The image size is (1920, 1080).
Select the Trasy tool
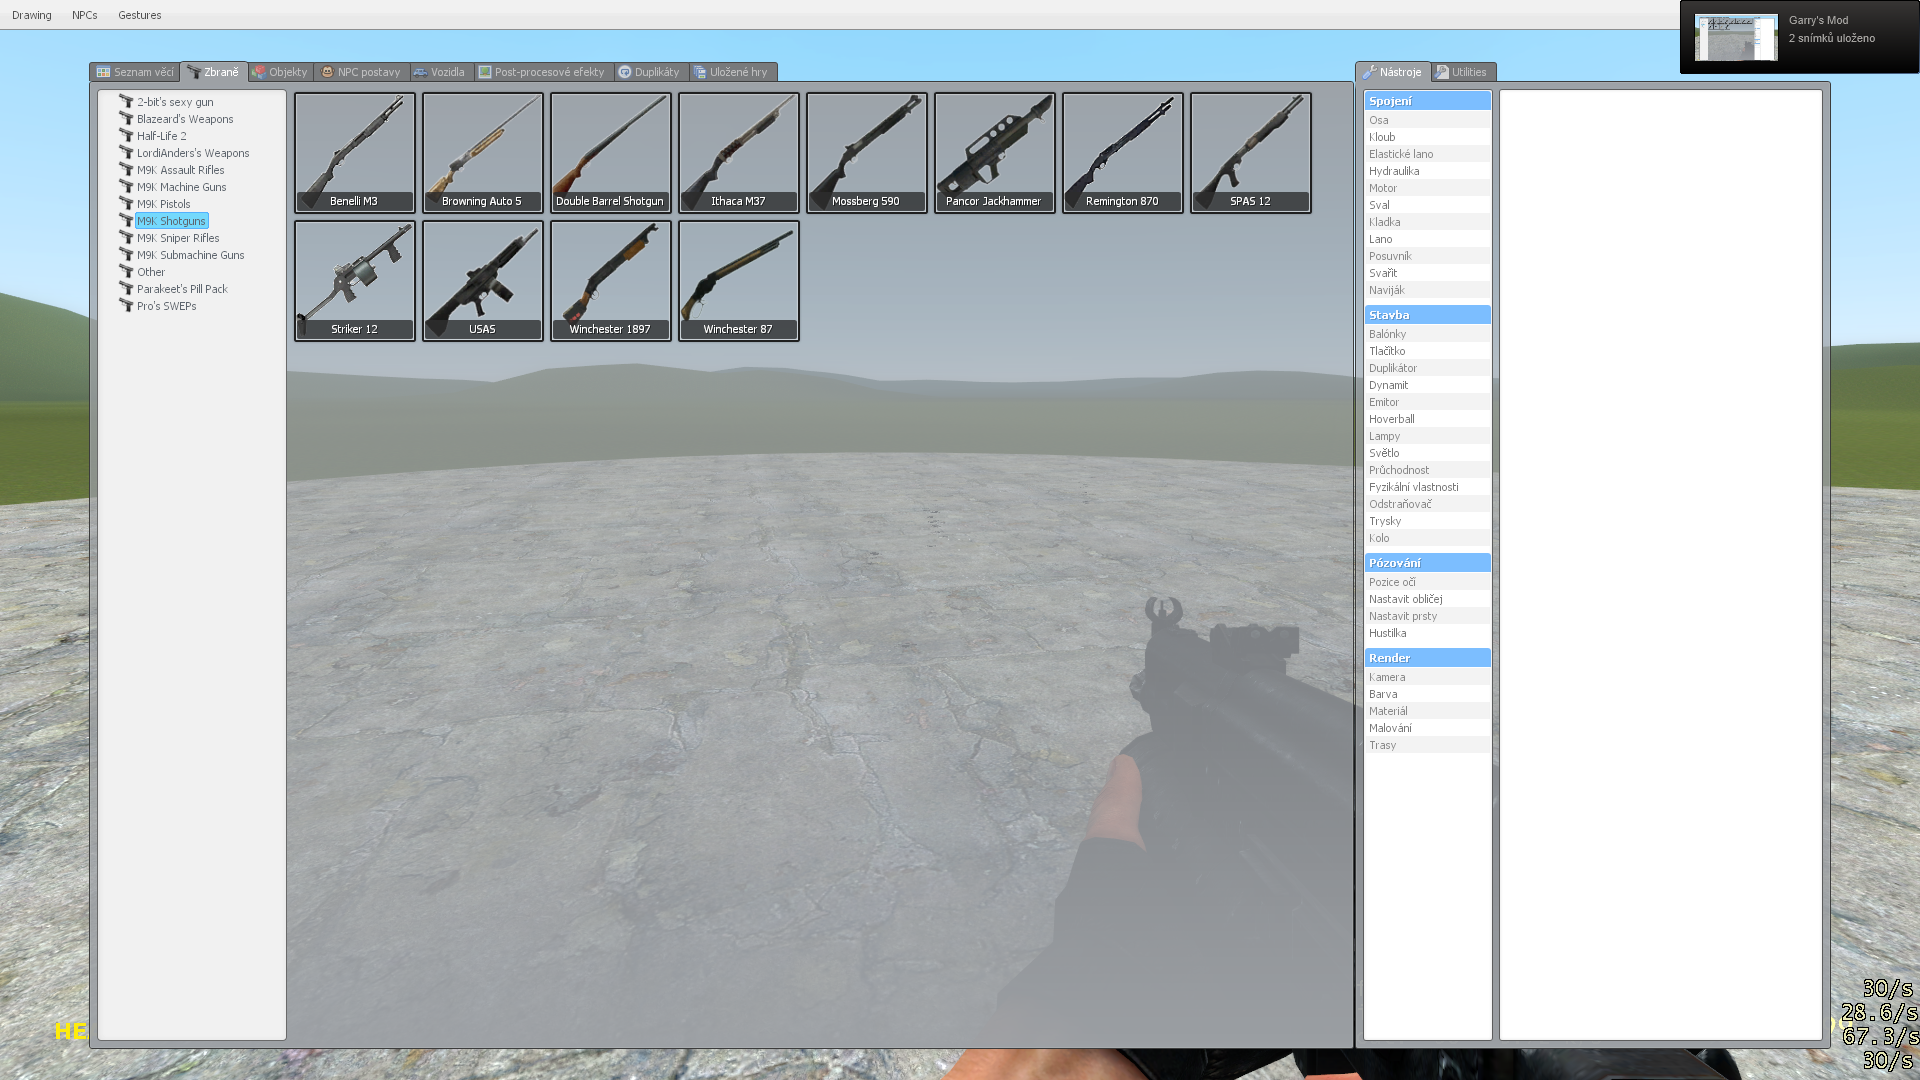point(1427,745)
